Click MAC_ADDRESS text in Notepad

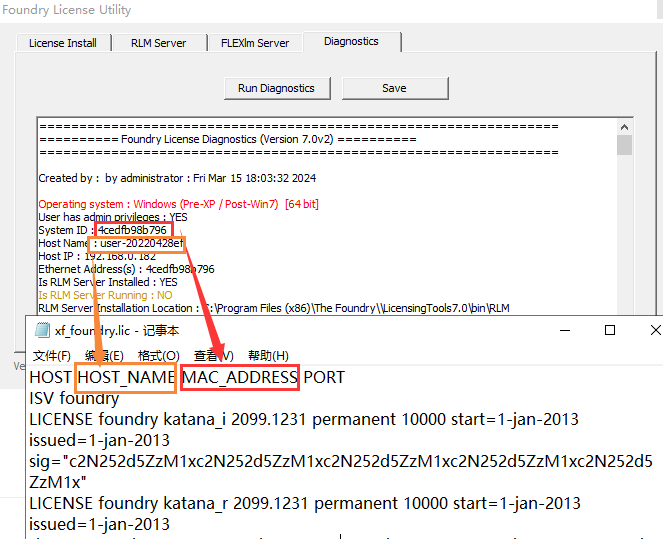pos(240,377)
